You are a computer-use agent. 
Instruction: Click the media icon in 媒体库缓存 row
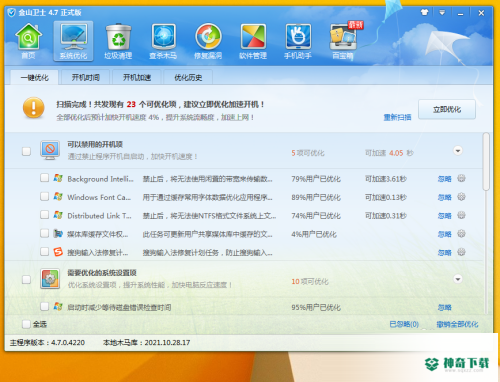coord(58,233)
